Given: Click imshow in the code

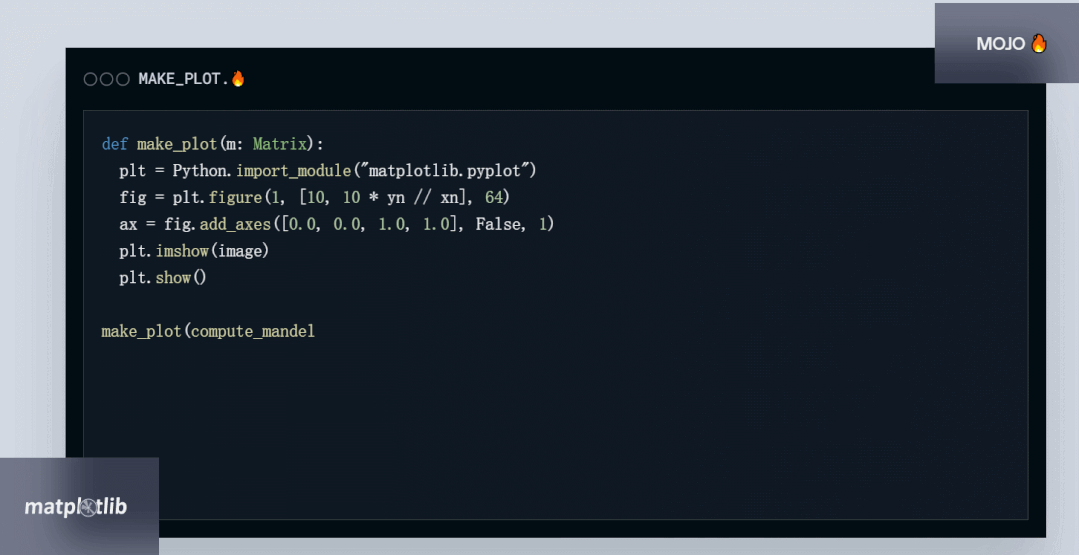Looking at the screenshot, I should [x=182, y=251].
